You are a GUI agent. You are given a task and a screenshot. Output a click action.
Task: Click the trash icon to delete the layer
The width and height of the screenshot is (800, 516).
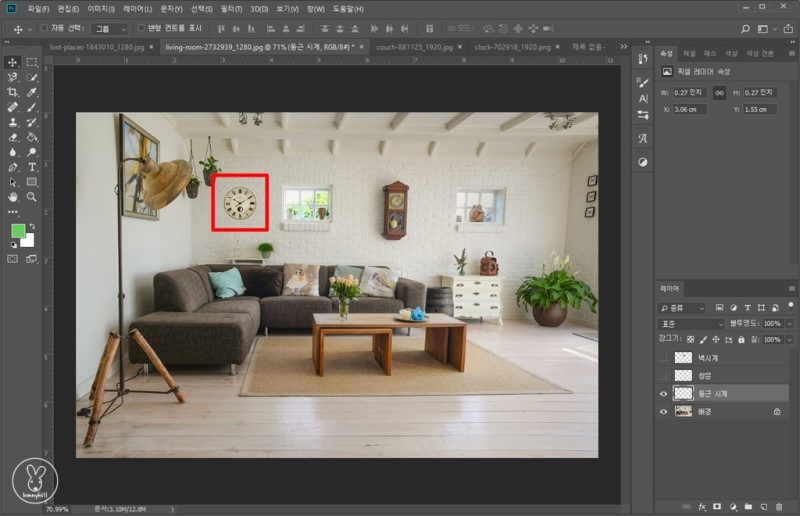[779, 507]
